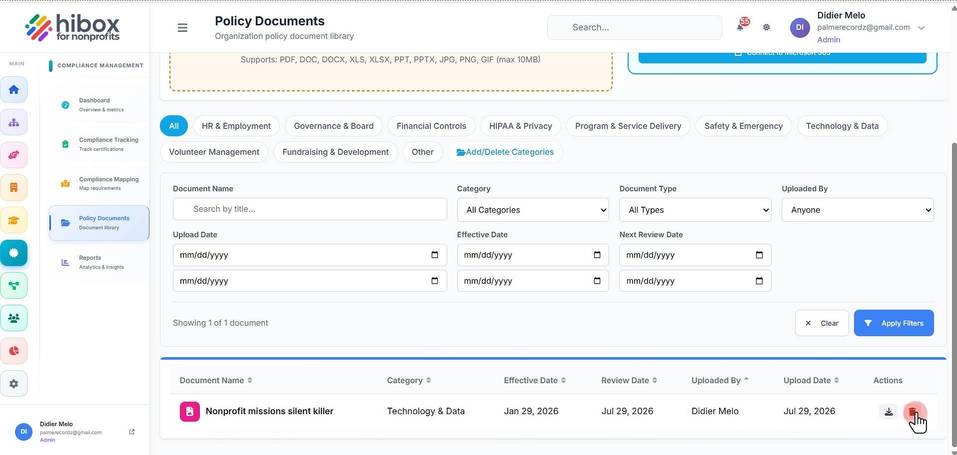Open the people group sidebar icon
The height and width of the screenshot is (455, 957).
pyautogui.click(x=13, y=318)
